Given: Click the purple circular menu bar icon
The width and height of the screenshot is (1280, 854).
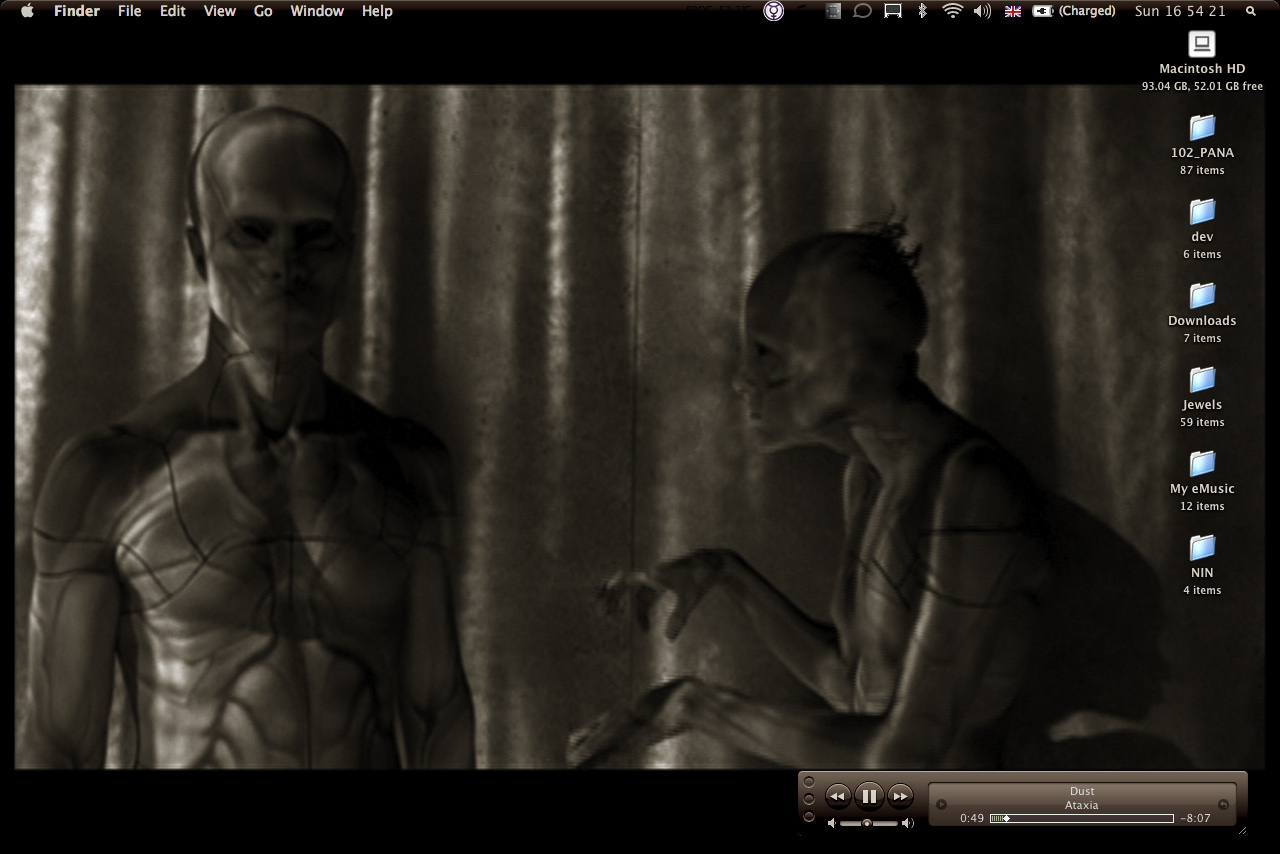Looking at the screenshot, I should coord(773,11).
